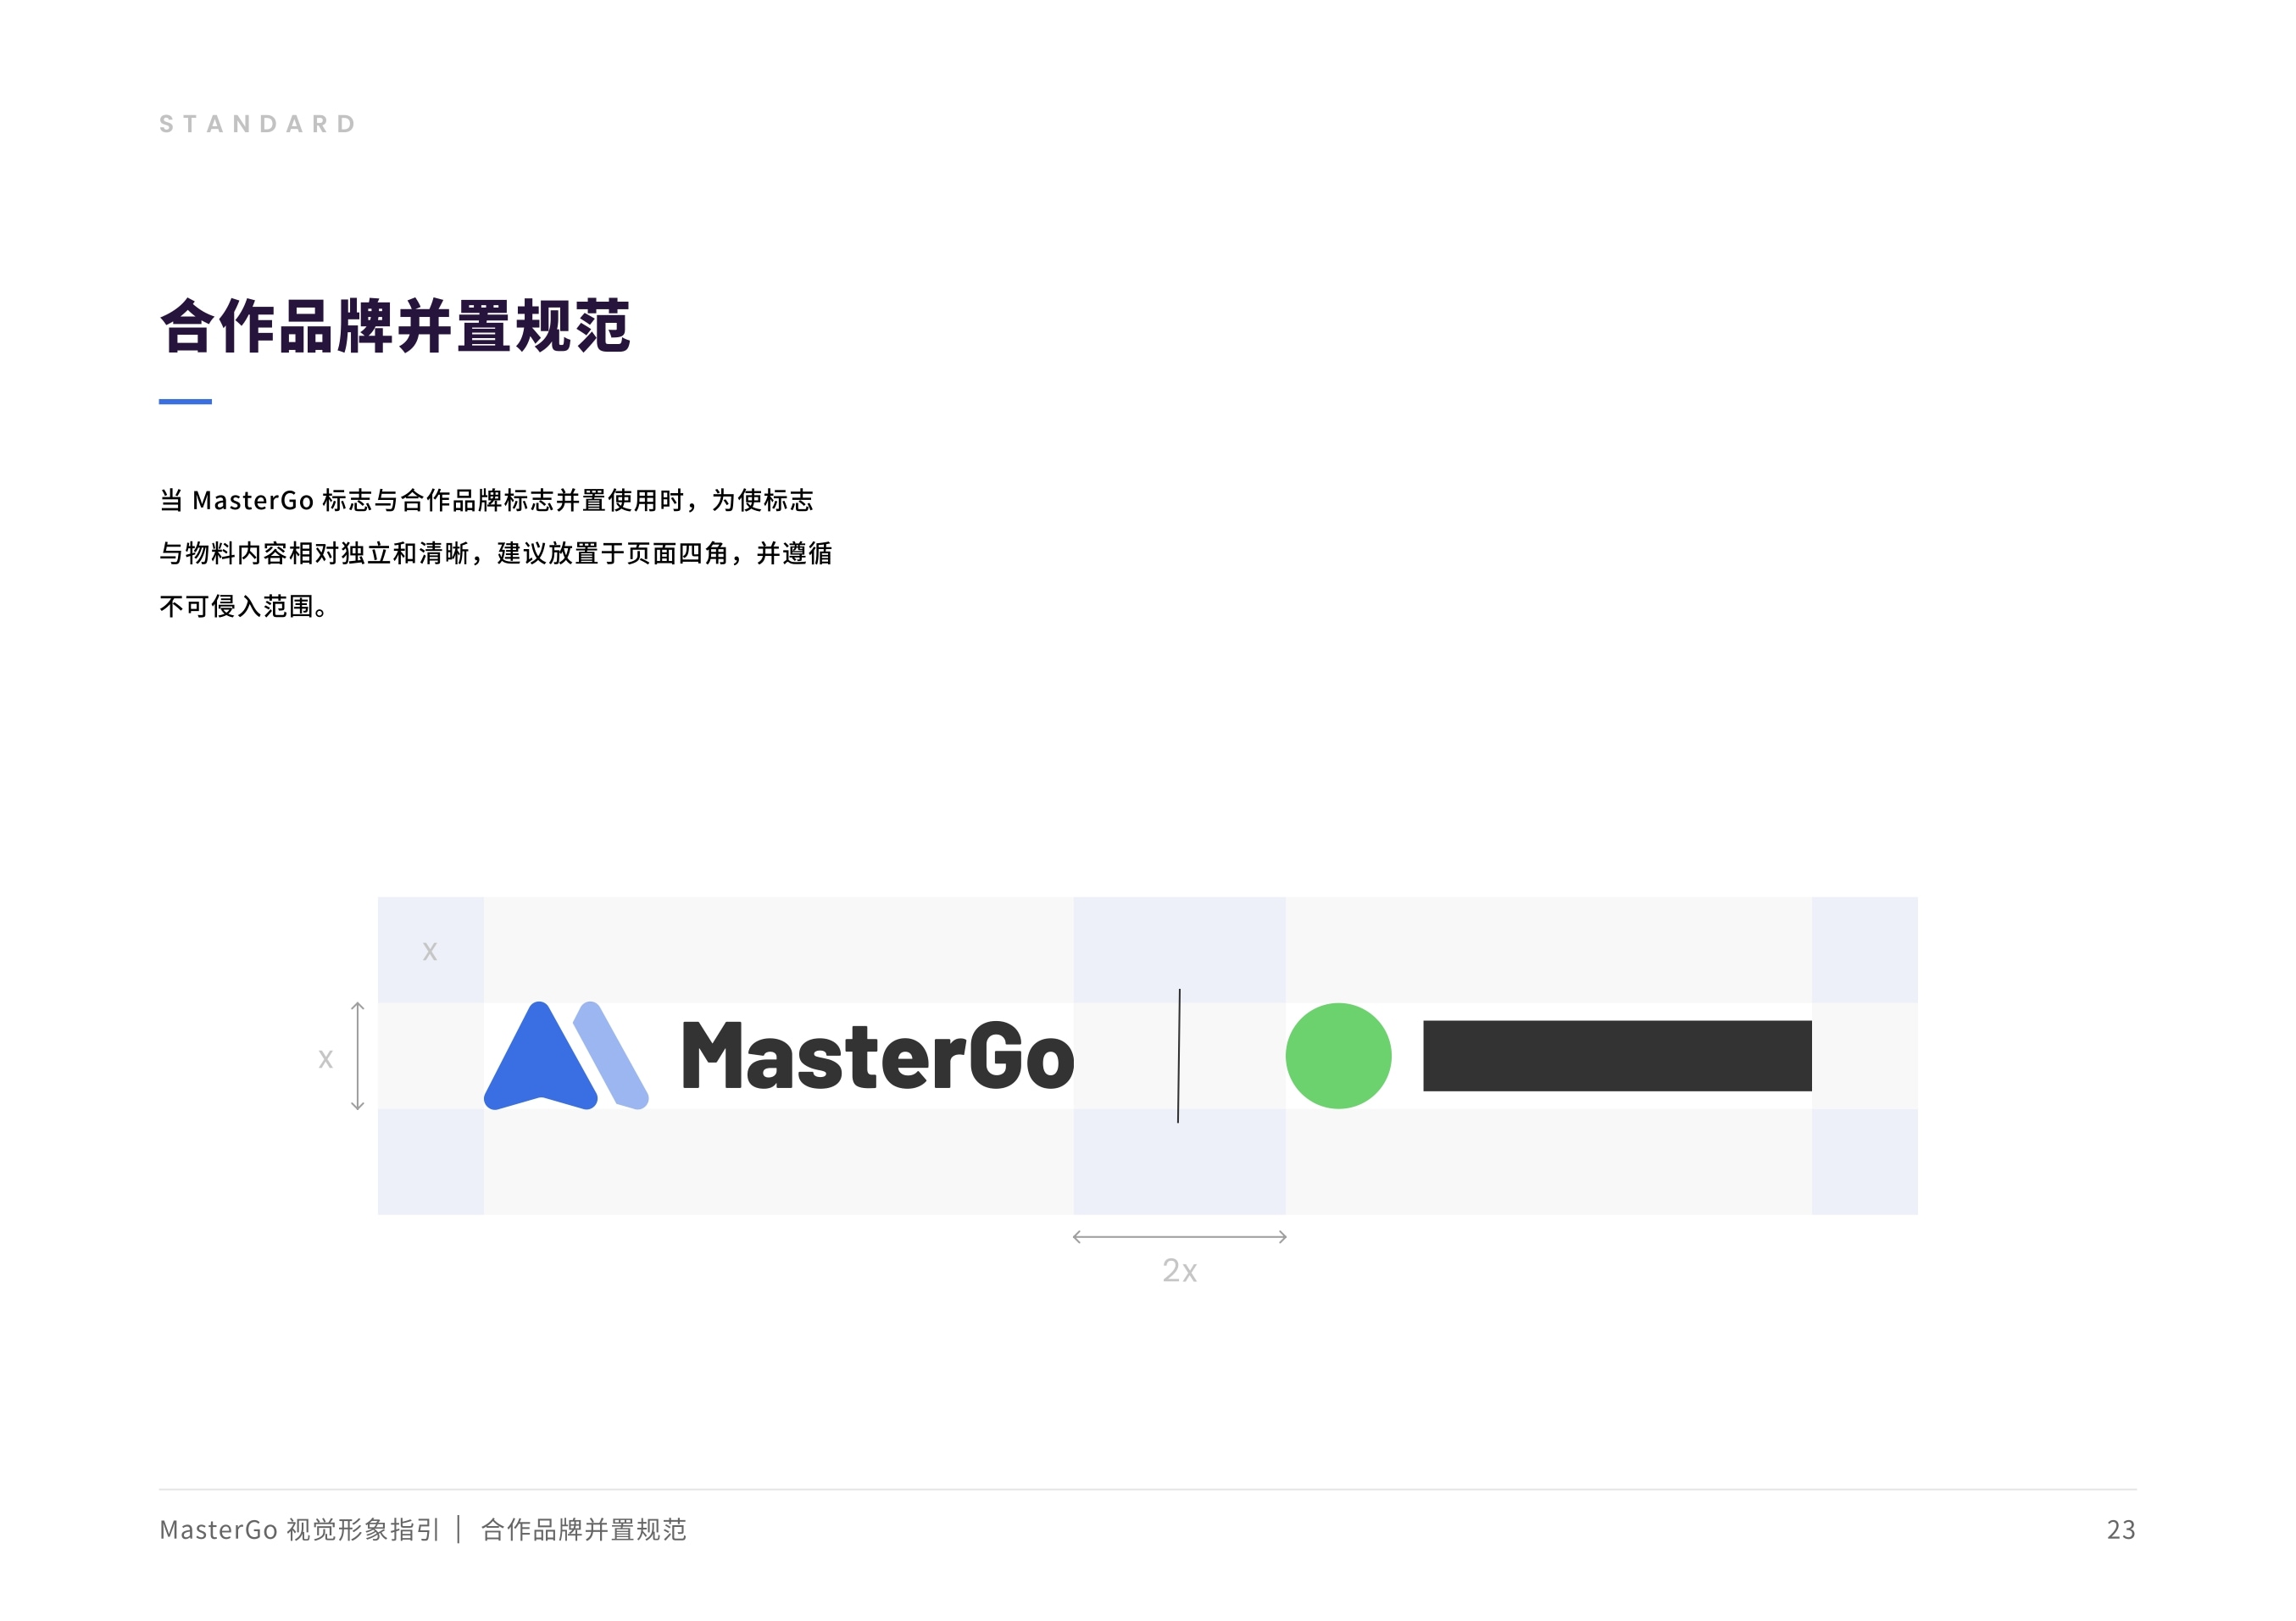Viewport: 2296px width, 1621px height.
Task: Click the 2x spacing label
Action: 1179,1271
